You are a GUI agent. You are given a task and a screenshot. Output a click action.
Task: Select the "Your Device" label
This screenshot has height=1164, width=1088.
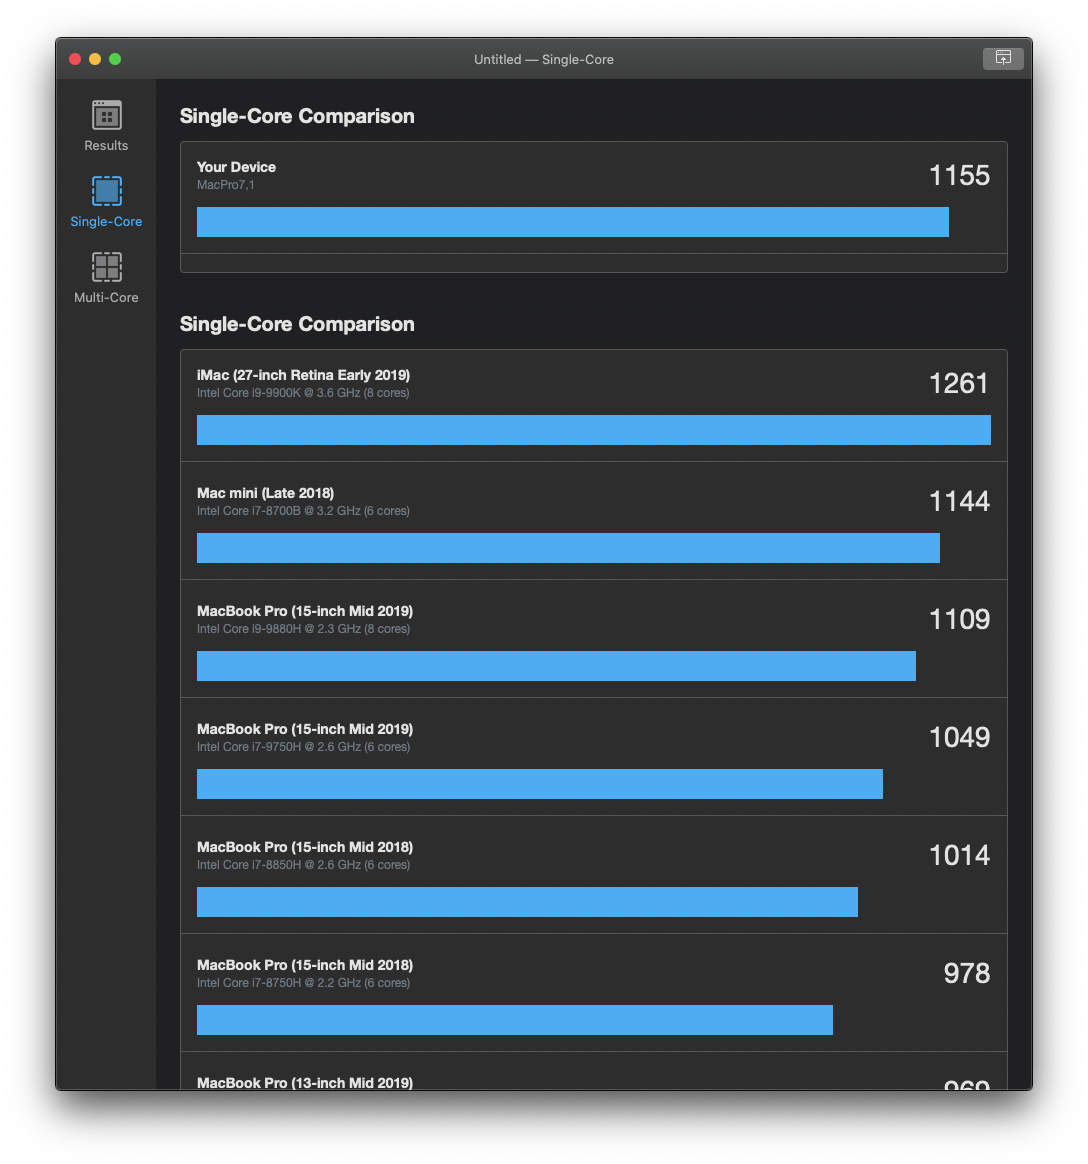pyautogui.click(x=236, y=167)
